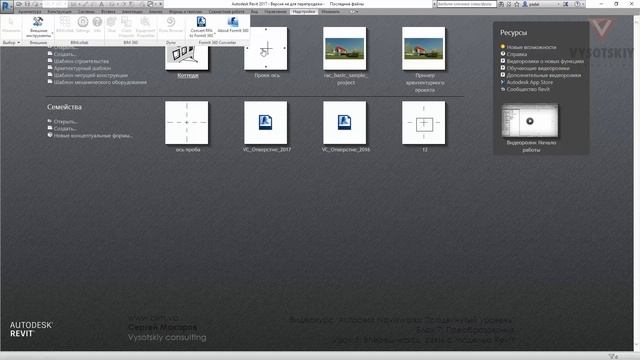Open the rac_basic_sample_project thumbnail

[345, 49]
